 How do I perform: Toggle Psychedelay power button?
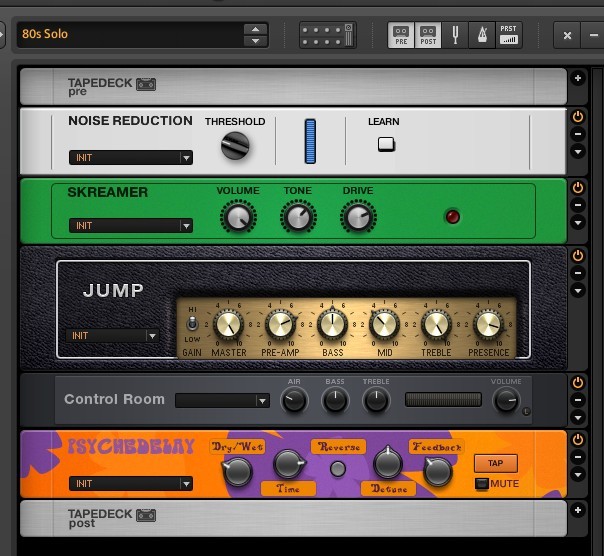[x=578, y=440]
